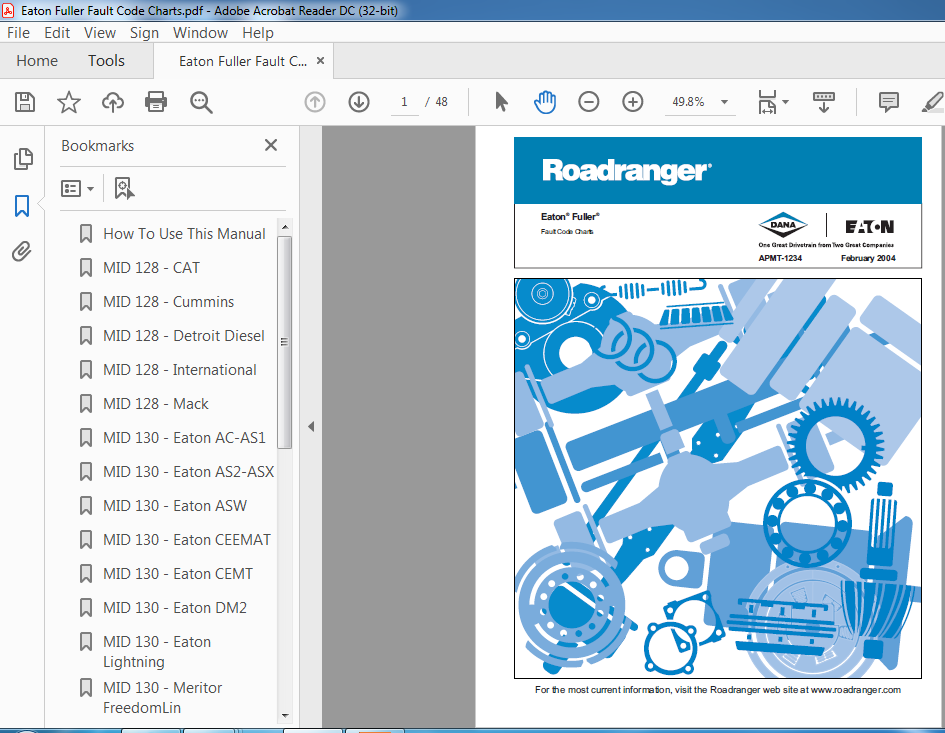Print the document with the printer icon

pyautogui.click(x=156, y=102)
